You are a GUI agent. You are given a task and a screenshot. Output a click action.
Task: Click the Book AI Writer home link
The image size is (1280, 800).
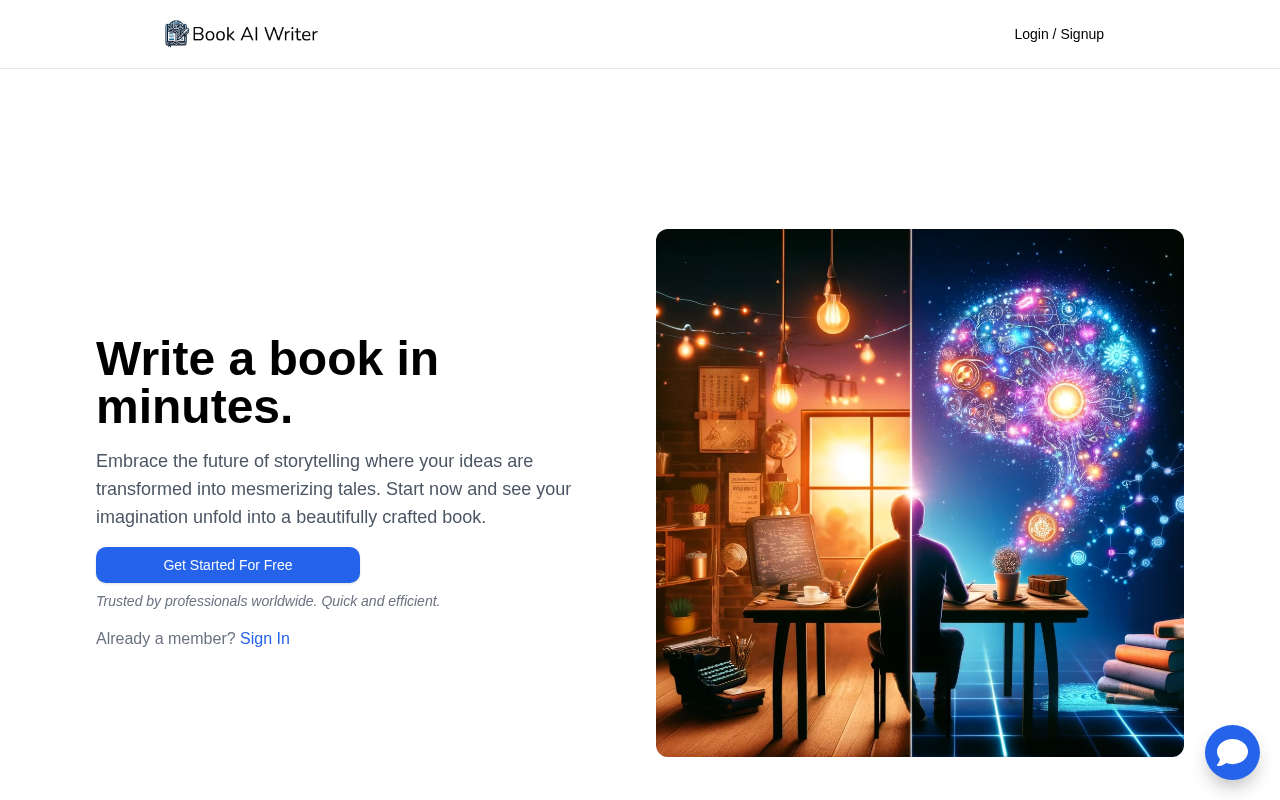240,31
